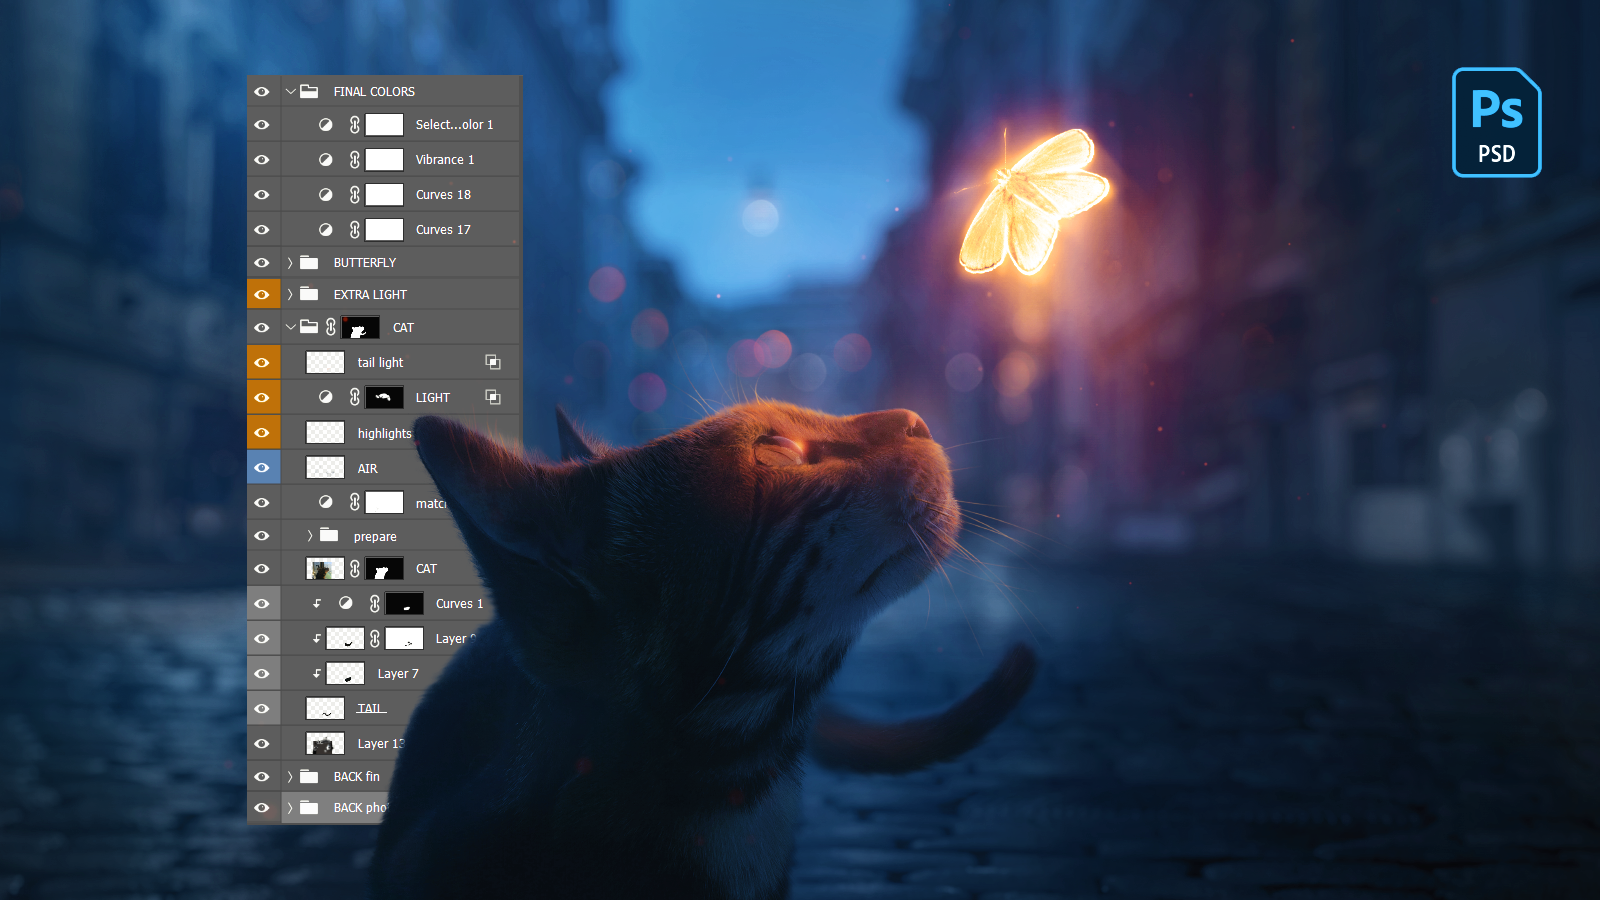Click the Photoshop PSD file icon
The width and height of the screenshot is (1600, 900).
point(1496,123)
